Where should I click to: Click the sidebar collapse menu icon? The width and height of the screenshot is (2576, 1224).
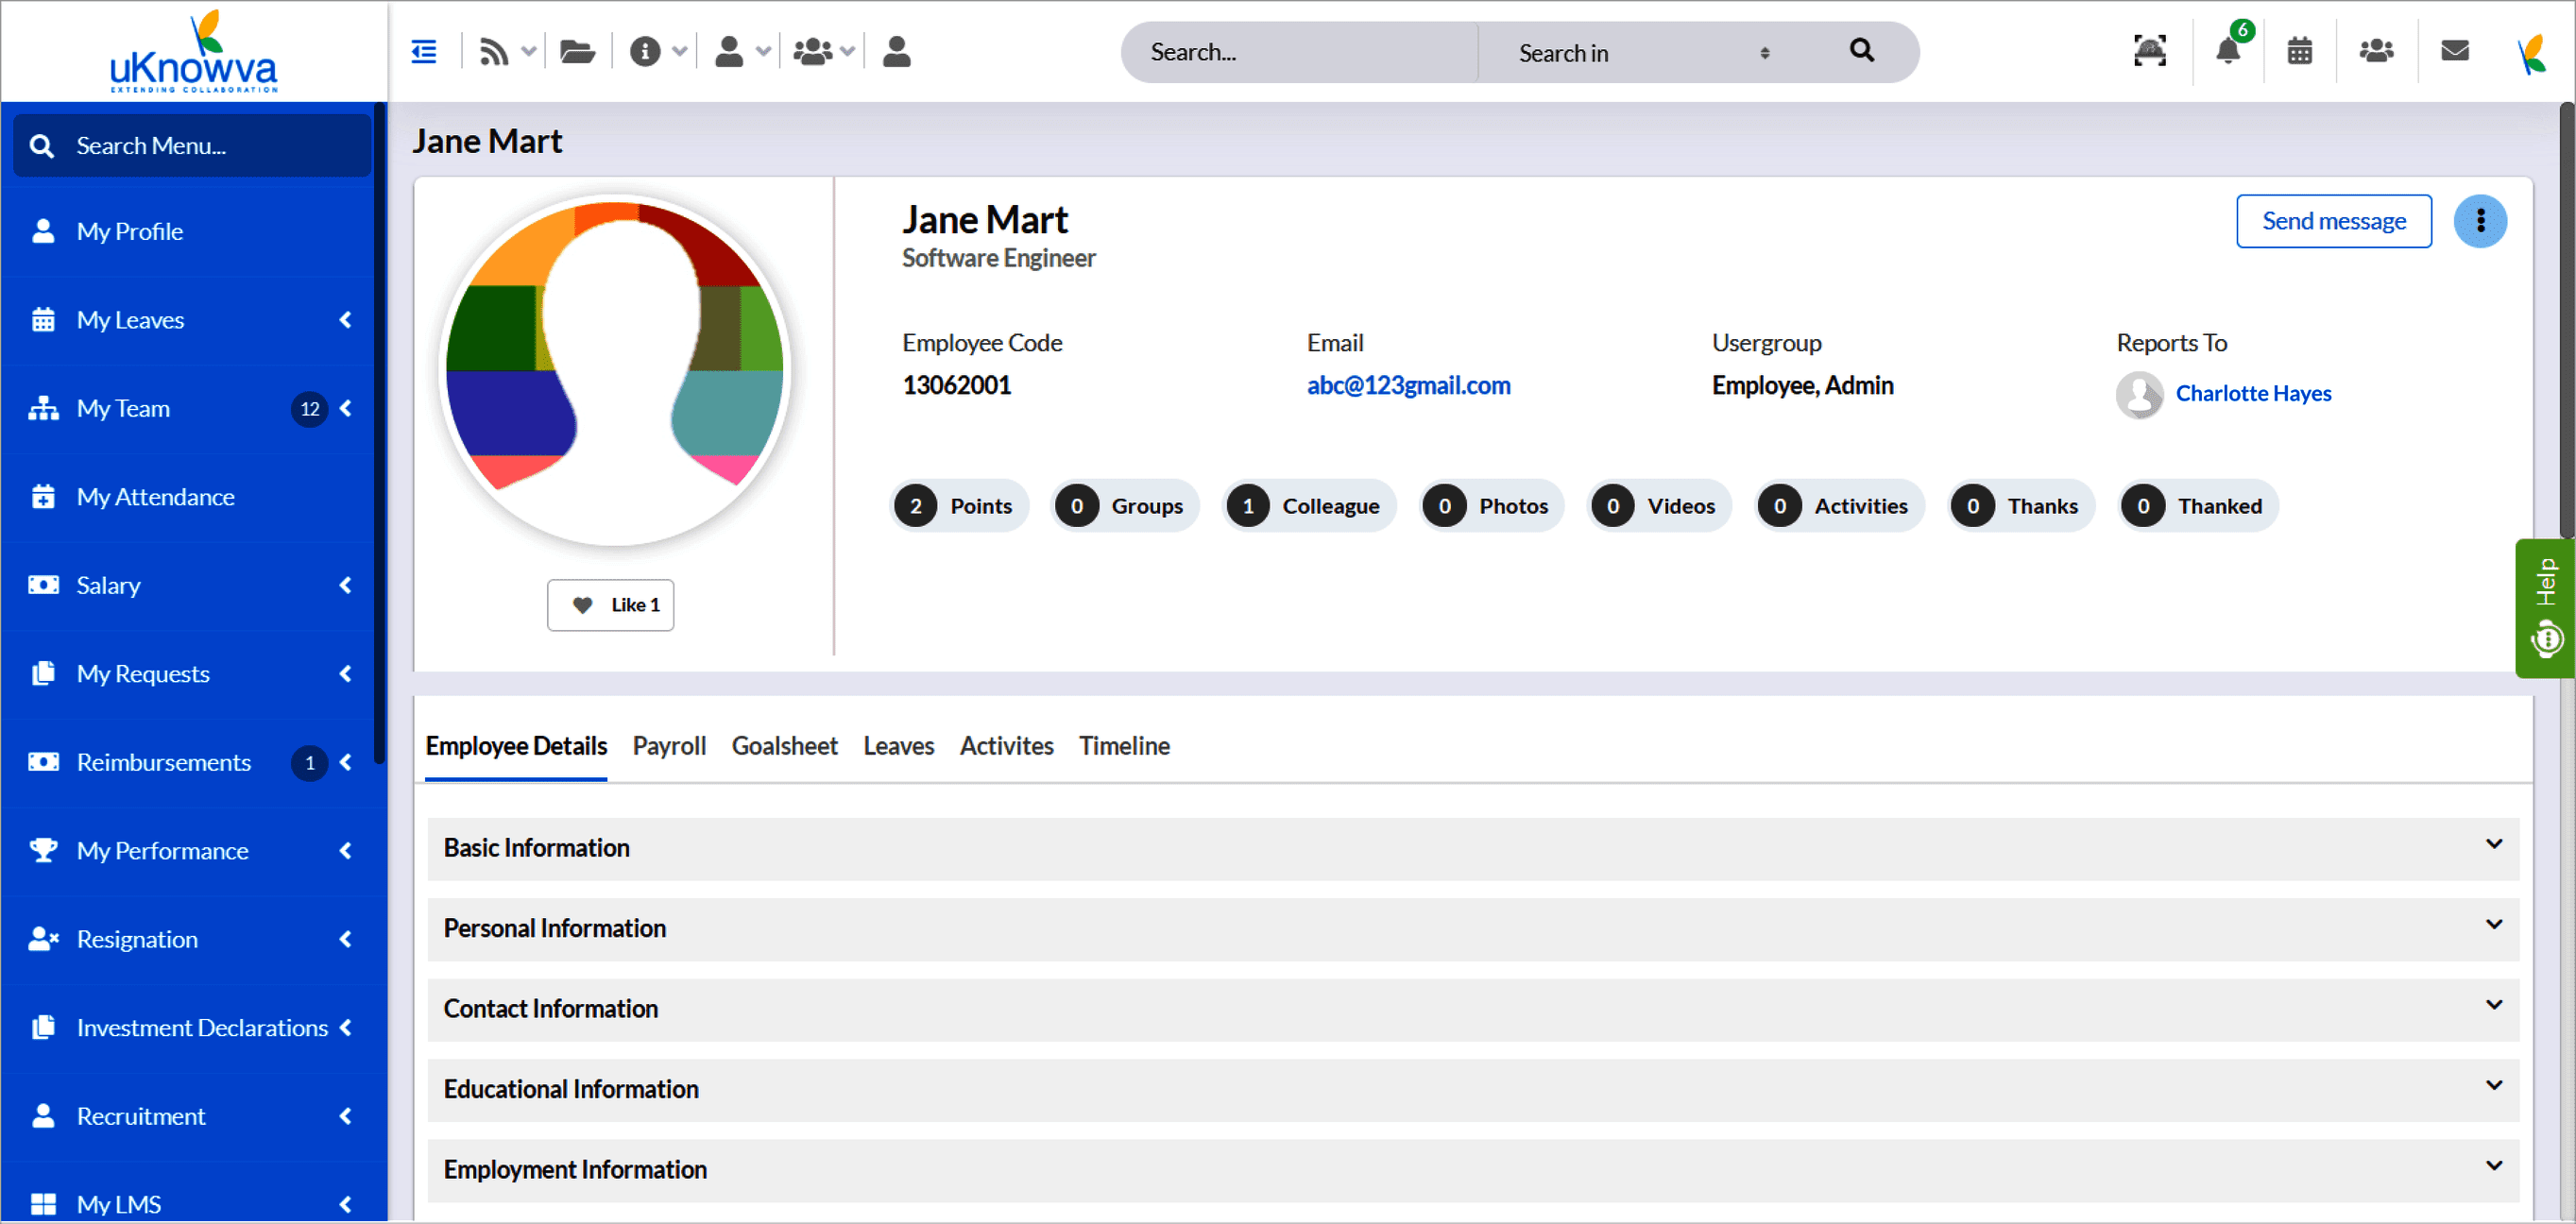(x=424, y=51)
